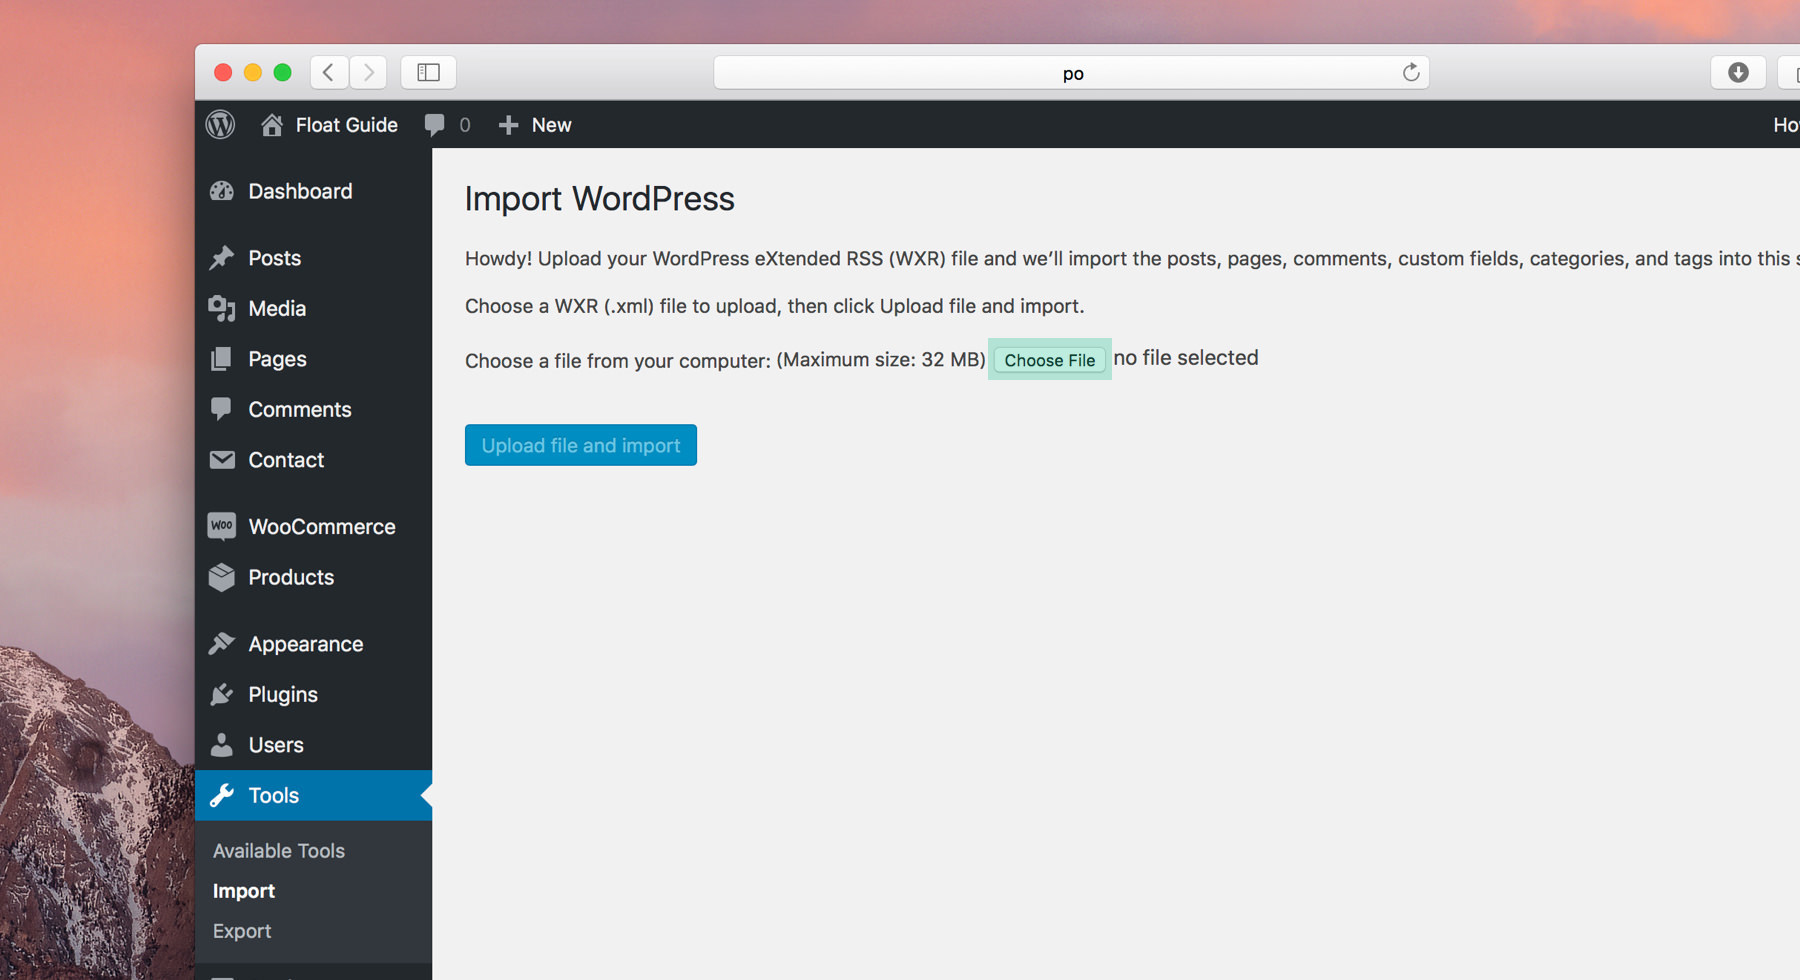This screenshot has width=1800, height=980.
Task: Click the Comments speech bubble sidebar icon
Action: [x=222, y=409]
